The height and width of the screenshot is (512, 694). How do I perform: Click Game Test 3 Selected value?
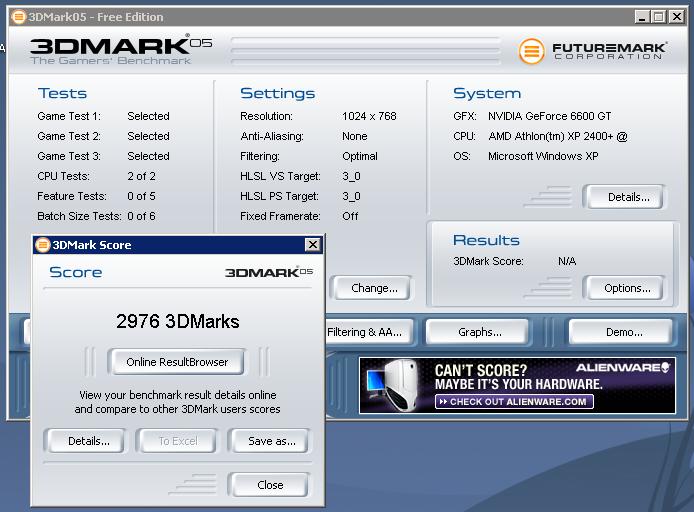coord(148,156)
